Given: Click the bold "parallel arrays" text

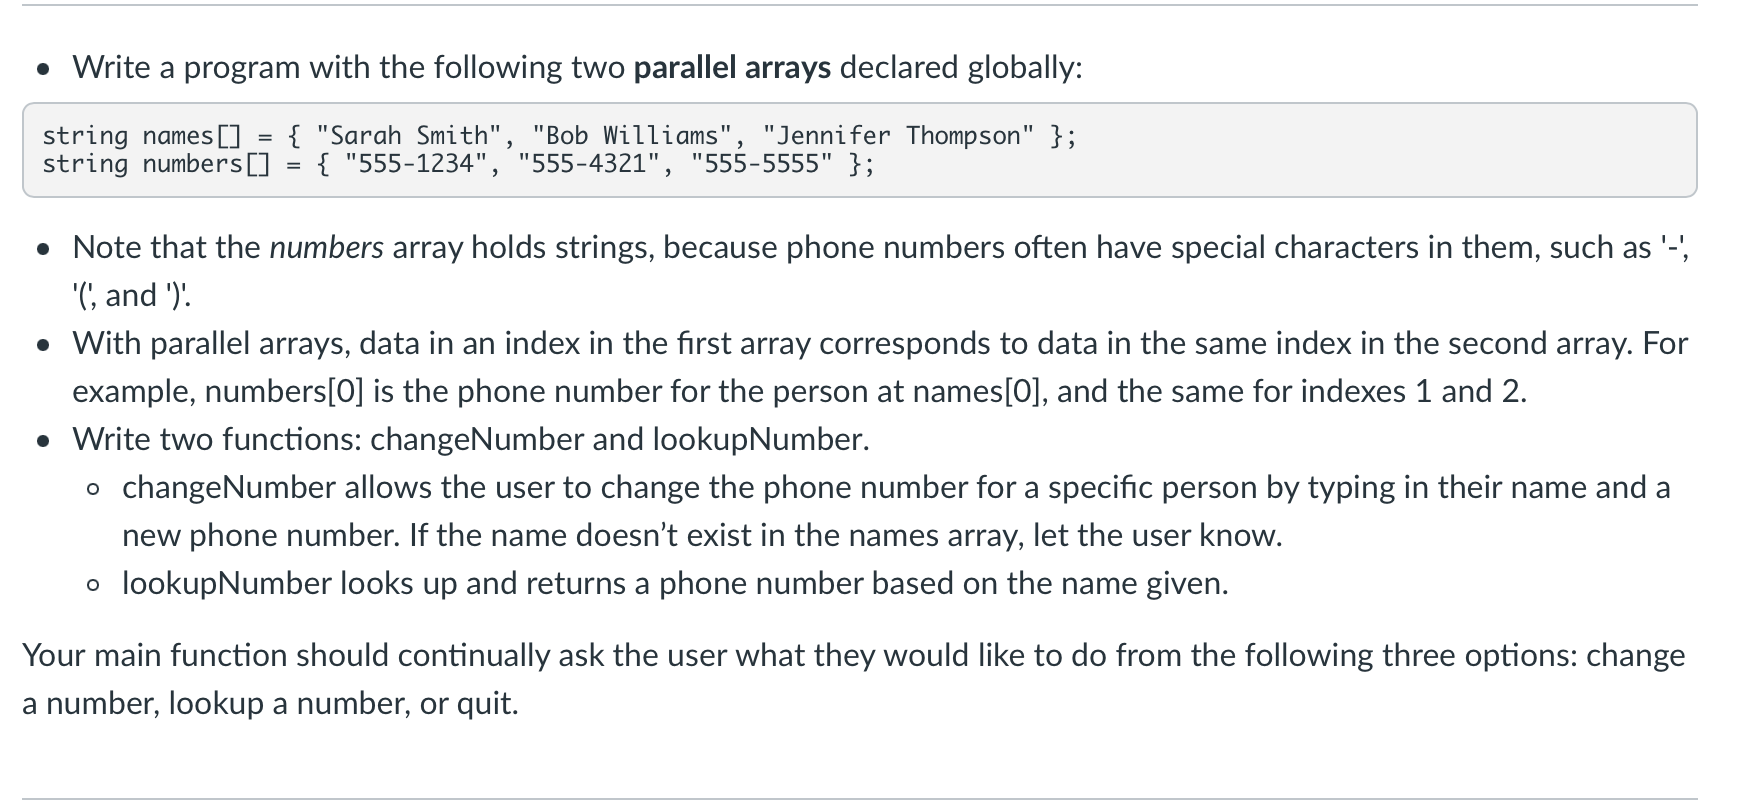Looking at the screenshot, I should click(732, 67).
